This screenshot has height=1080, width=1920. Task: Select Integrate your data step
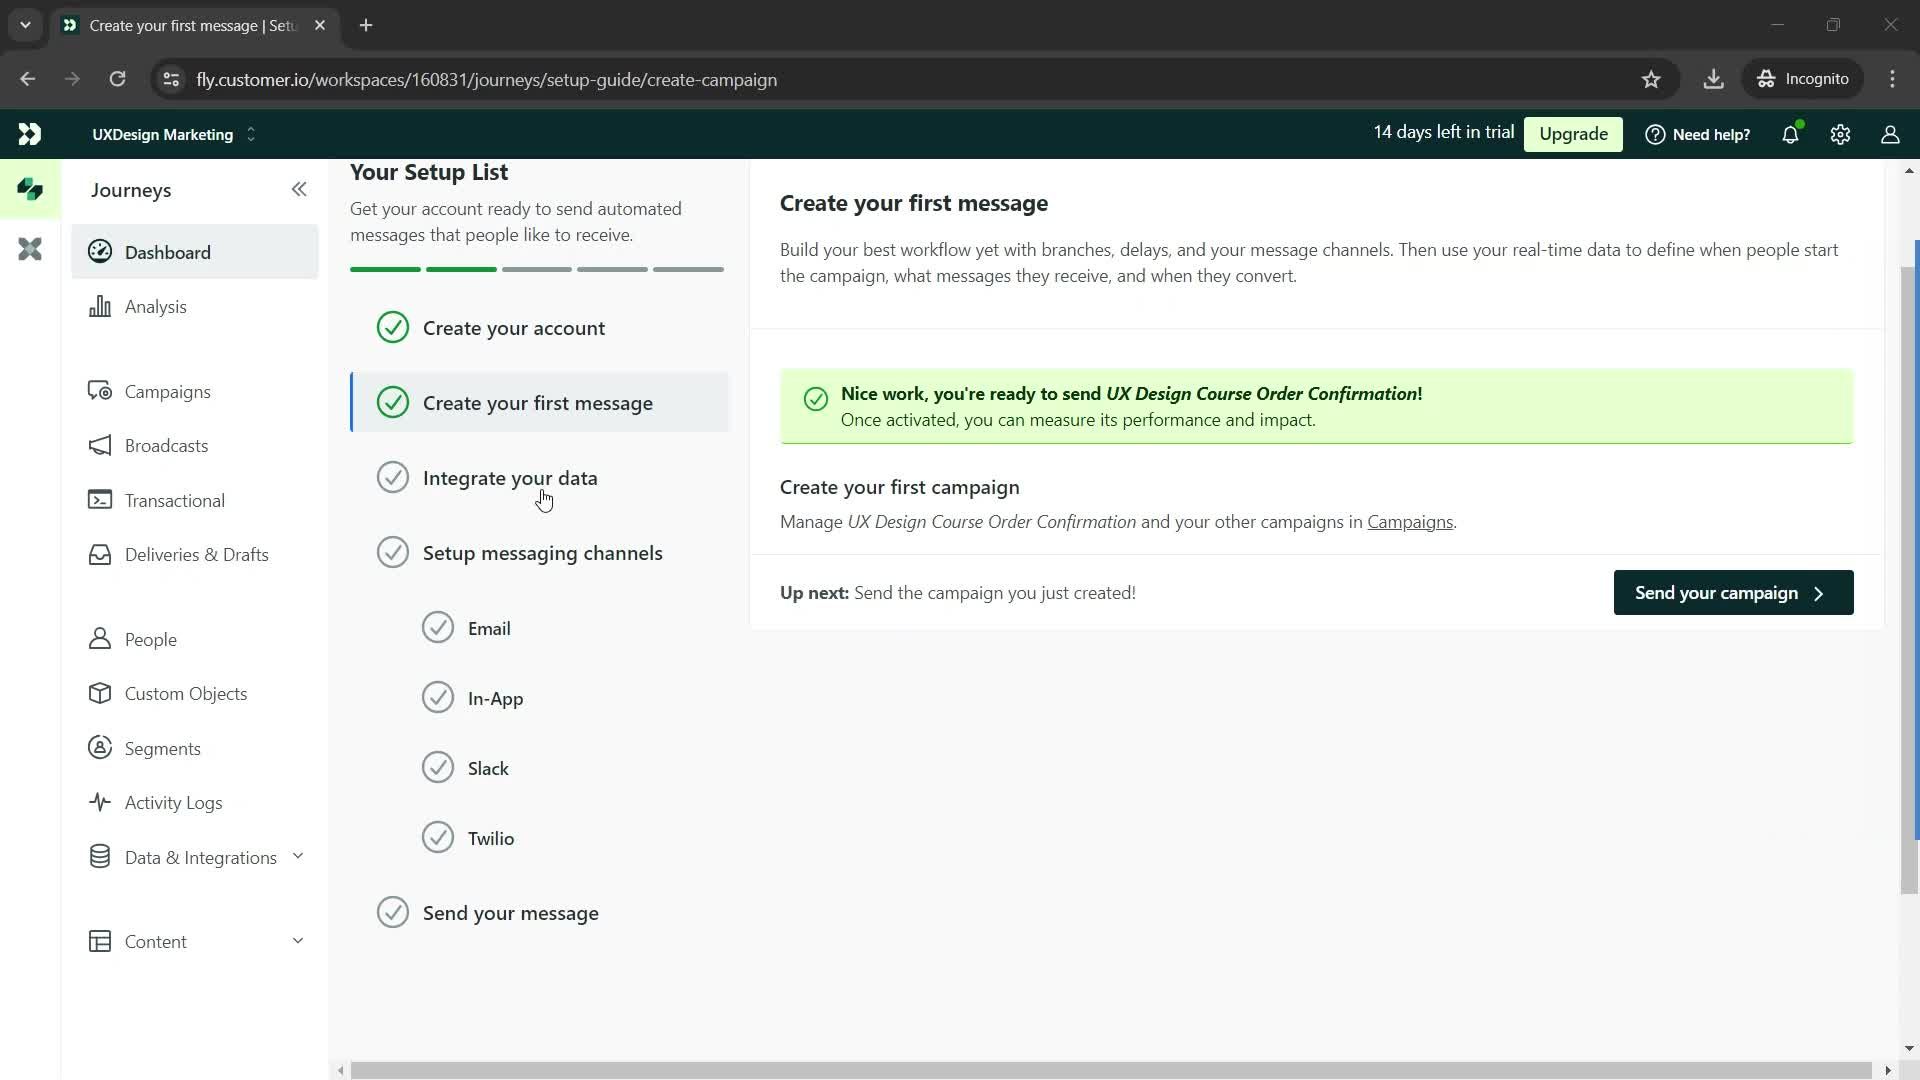pyautogui.click(x=540, y=477)
